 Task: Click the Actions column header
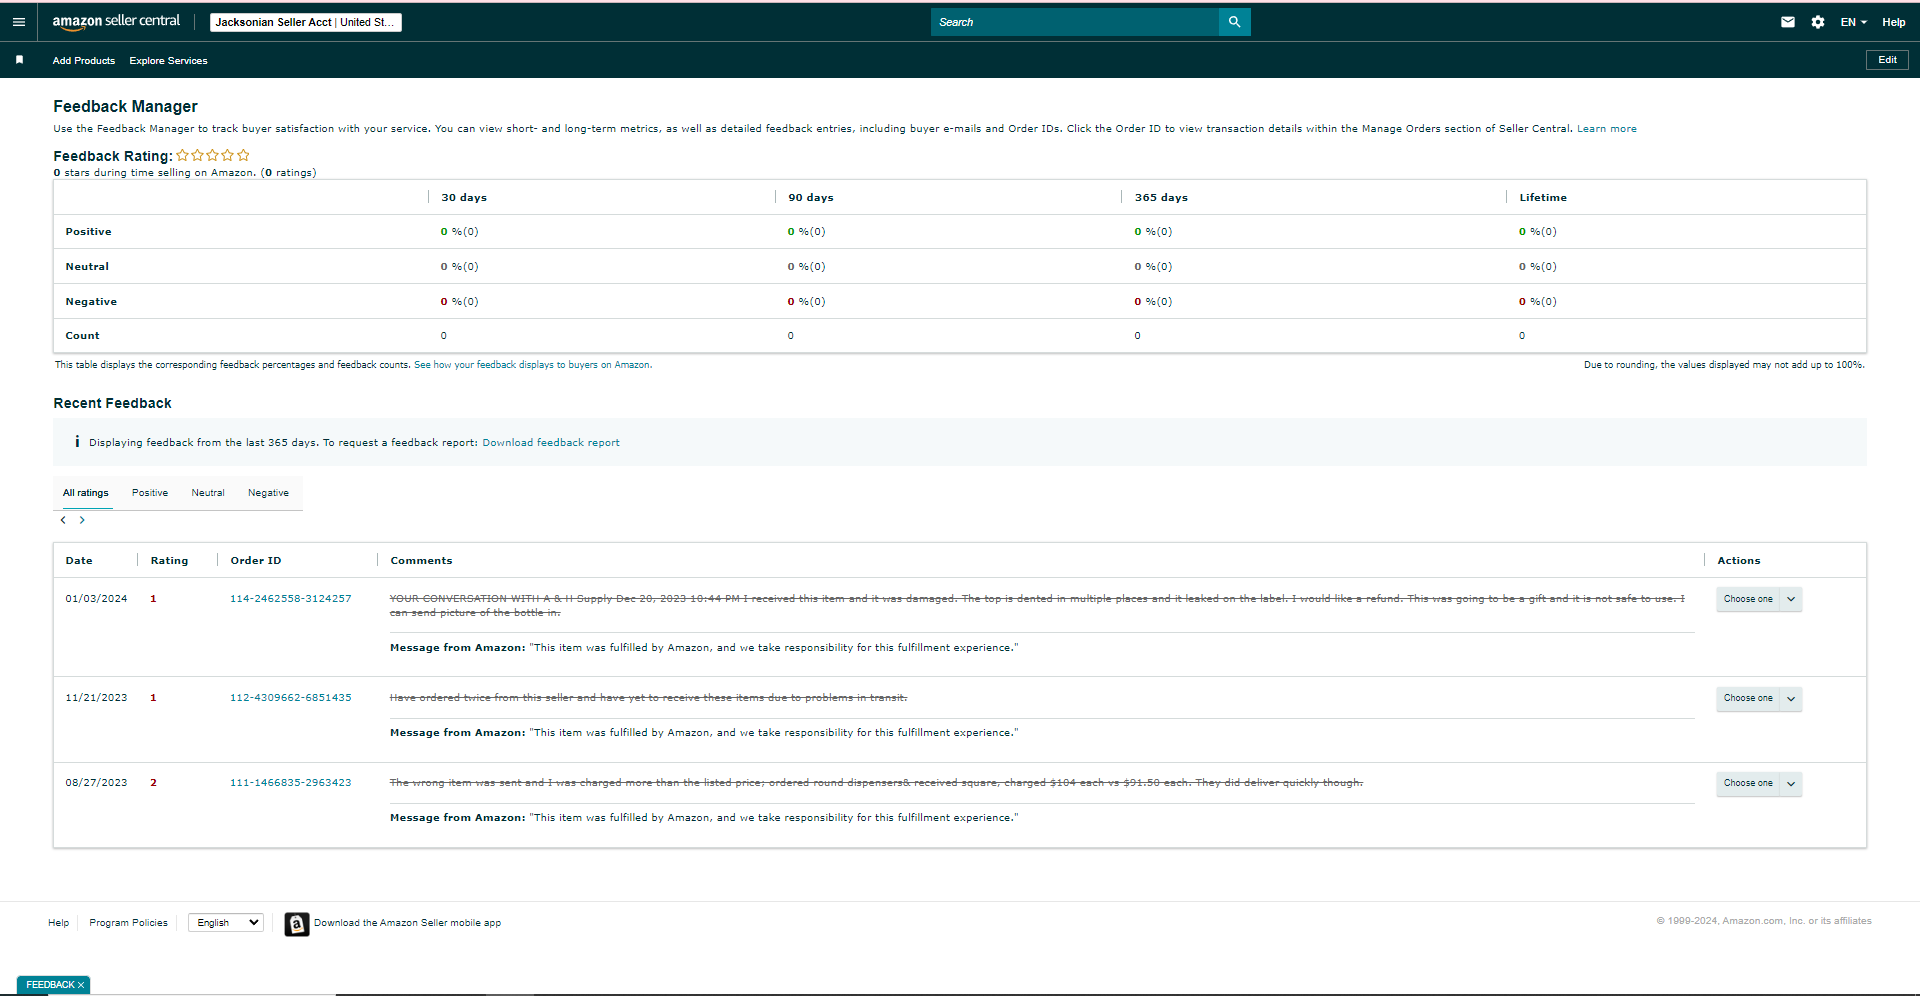[x=1739, y=561]
